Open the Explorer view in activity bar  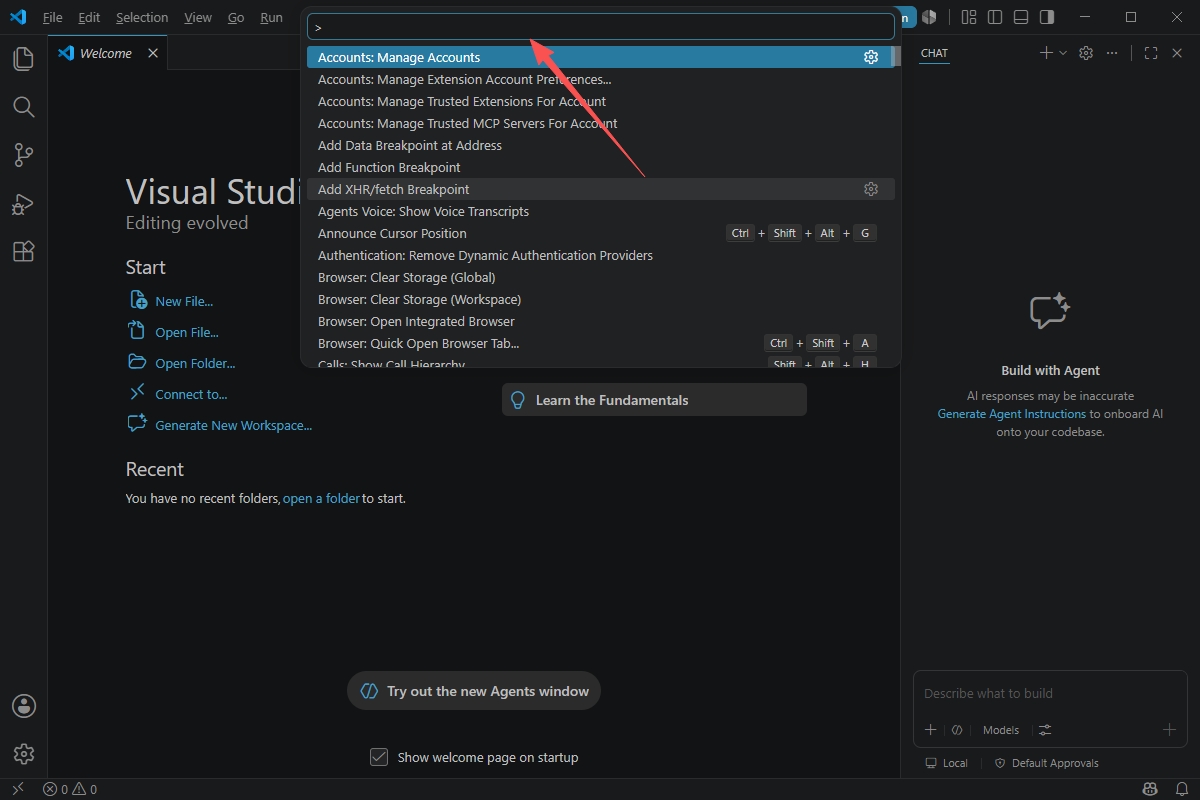click(23, 59)
